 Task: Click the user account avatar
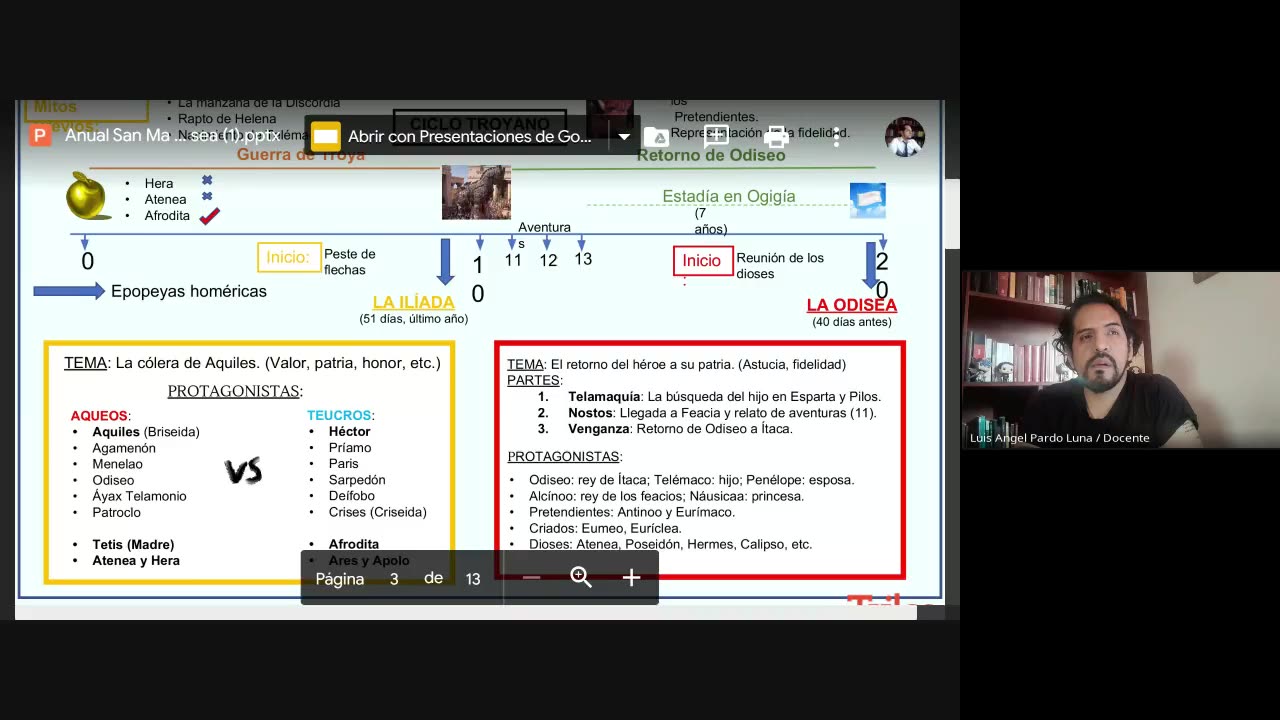[905, 137]
